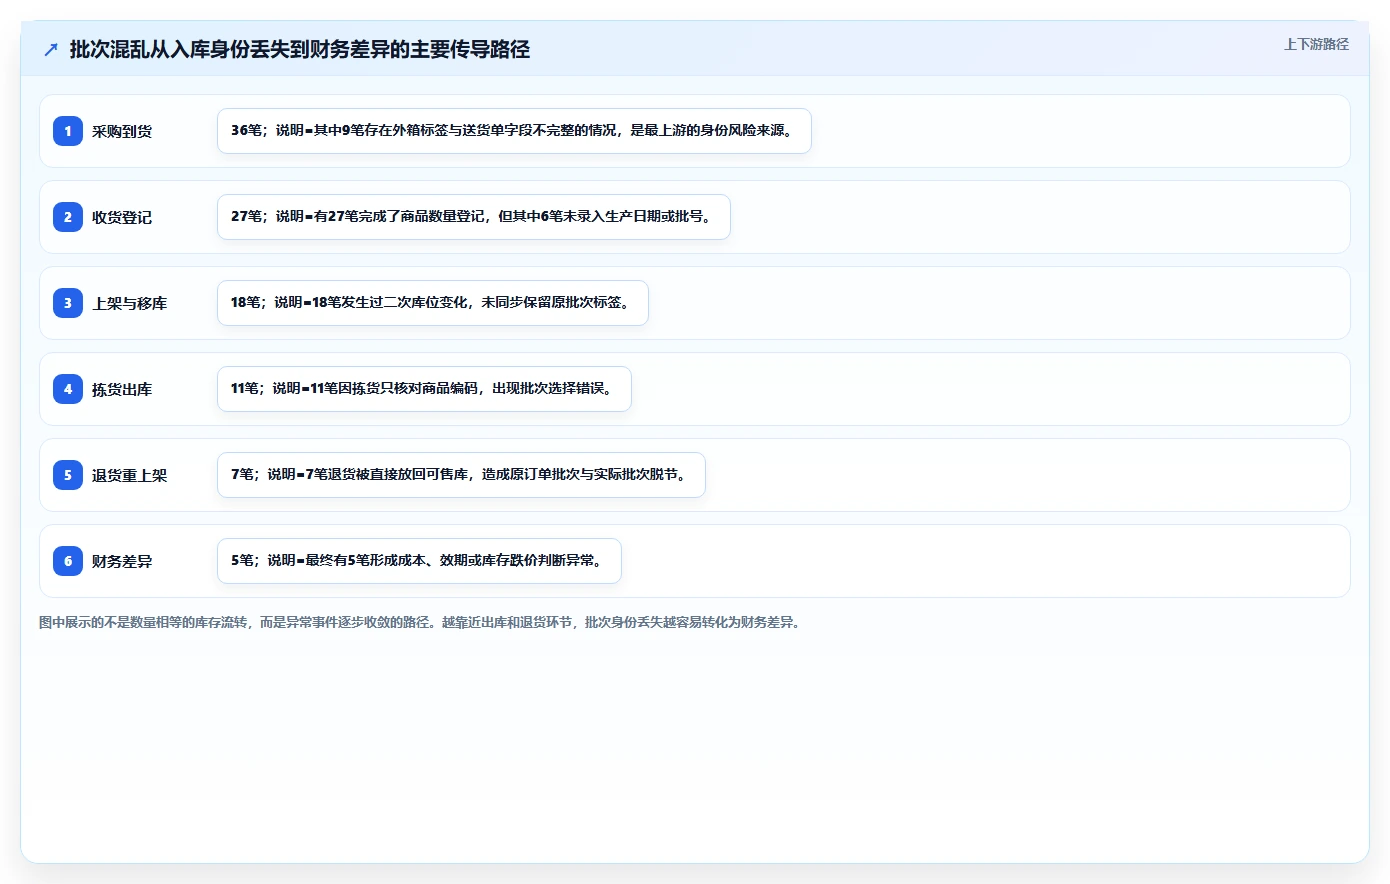Click the 采购到货 step label
The width and height of the screenshot is (1390, 884).
(x=122, y=131)
